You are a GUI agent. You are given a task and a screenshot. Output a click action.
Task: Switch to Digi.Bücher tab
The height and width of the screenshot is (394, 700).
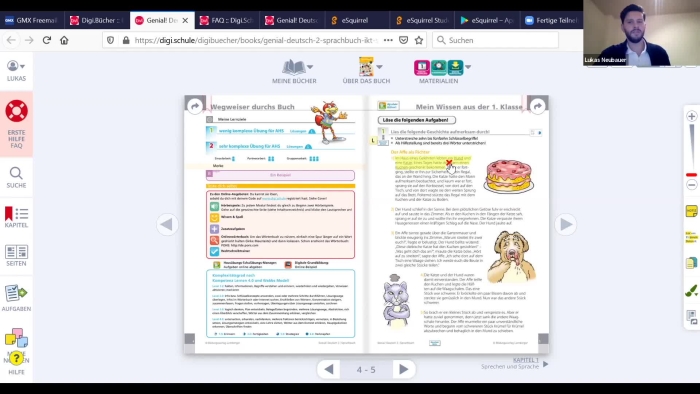(x=97, y=20)
